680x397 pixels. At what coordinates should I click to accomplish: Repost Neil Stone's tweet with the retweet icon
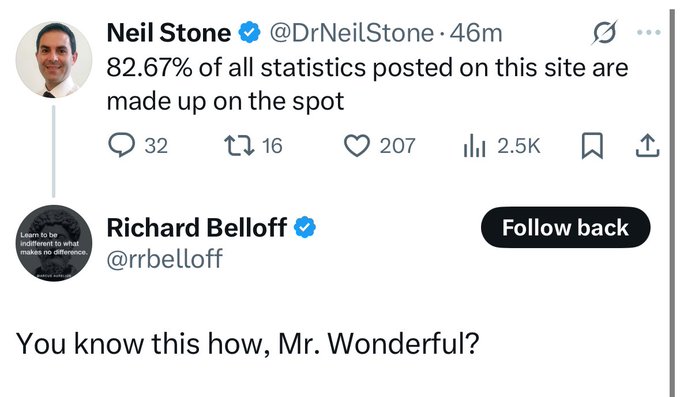click(x=239, y=146)
